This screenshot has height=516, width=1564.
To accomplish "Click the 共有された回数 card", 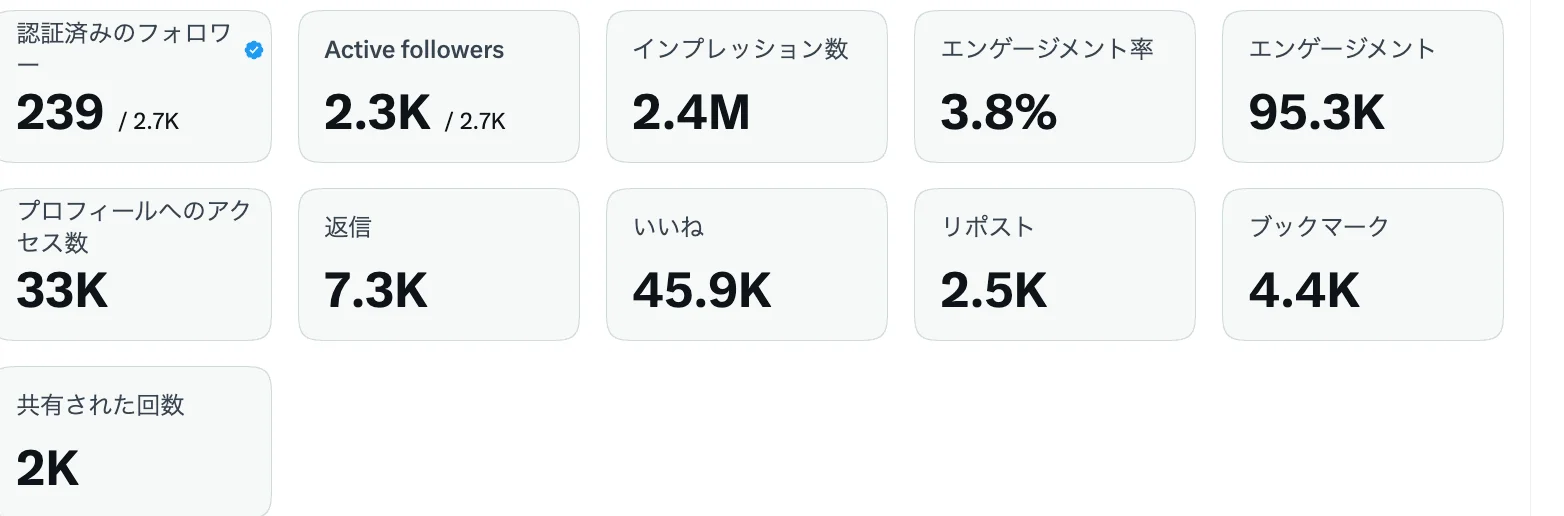I will click(x=131, y=441).
